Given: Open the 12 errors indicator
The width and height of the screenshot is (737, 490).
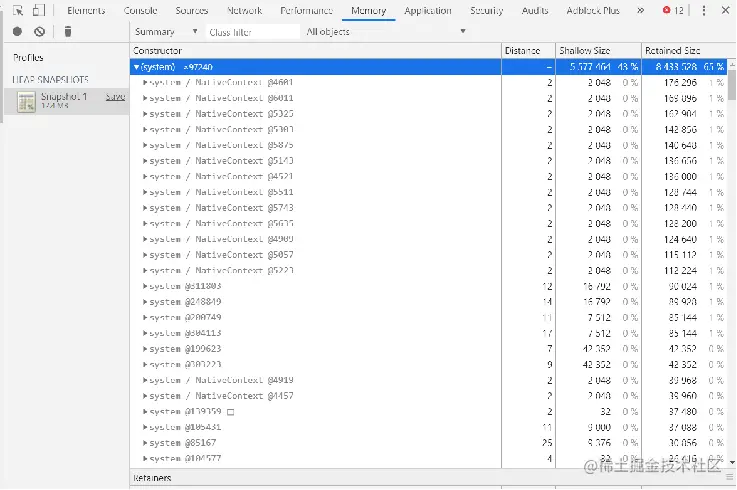Looking at the screenshot, I should click(x=673, y=10).
